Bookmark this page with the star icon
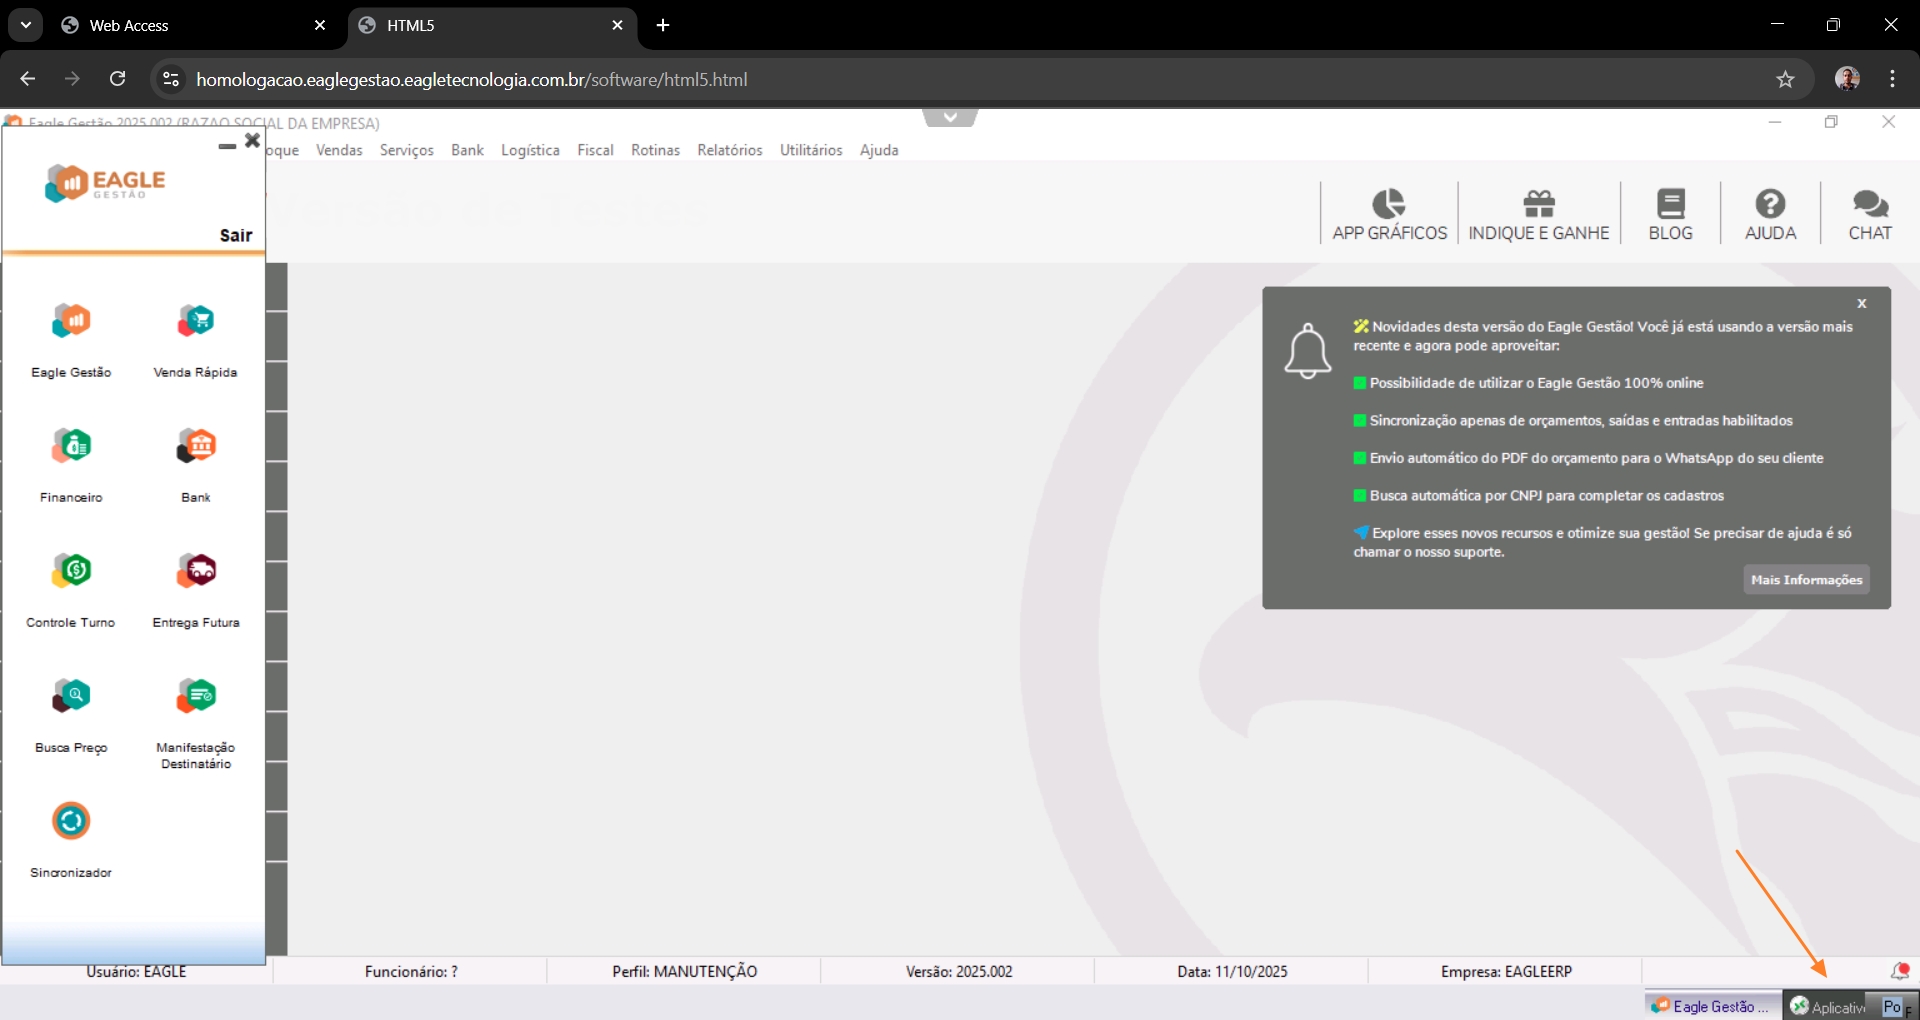The height and width of the screenshot is (1020, 1920). pyautogui.click(x=1786, y=79)
